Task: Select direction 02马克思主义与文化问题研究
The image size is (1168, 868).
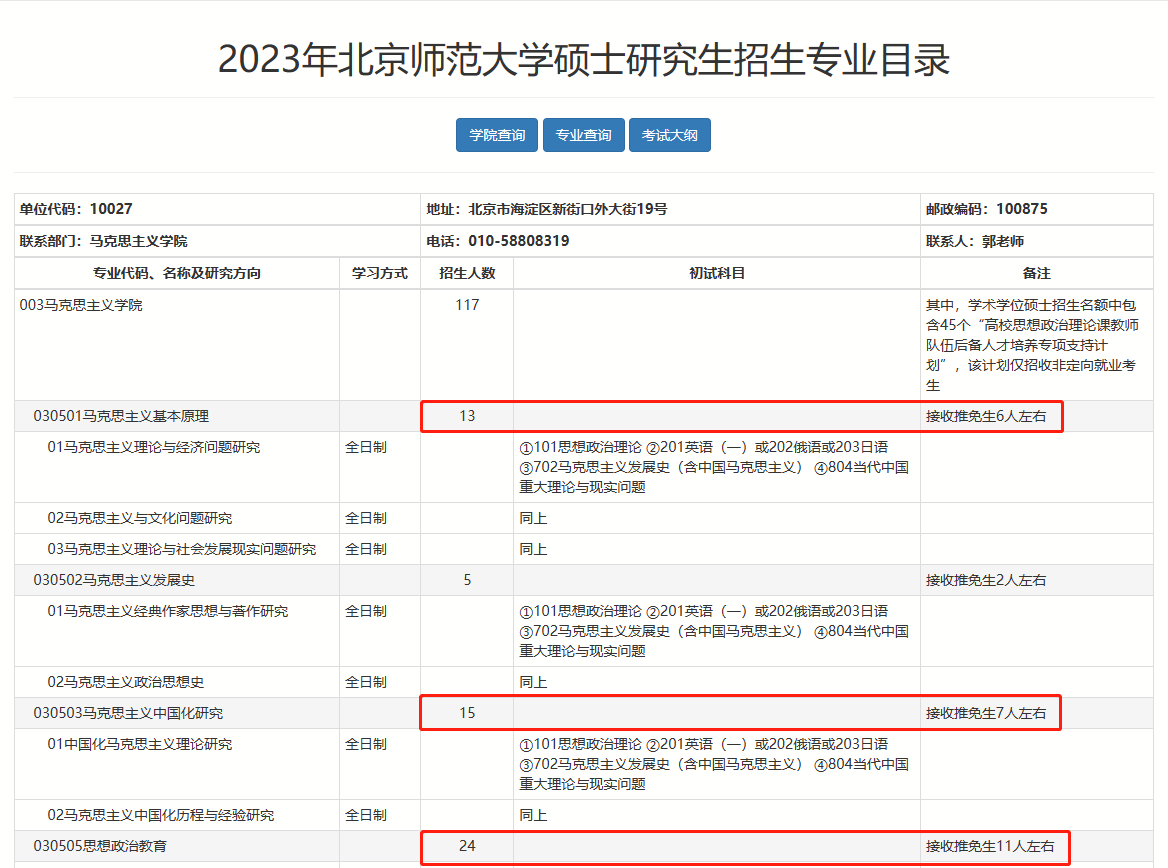Action: 139,518
